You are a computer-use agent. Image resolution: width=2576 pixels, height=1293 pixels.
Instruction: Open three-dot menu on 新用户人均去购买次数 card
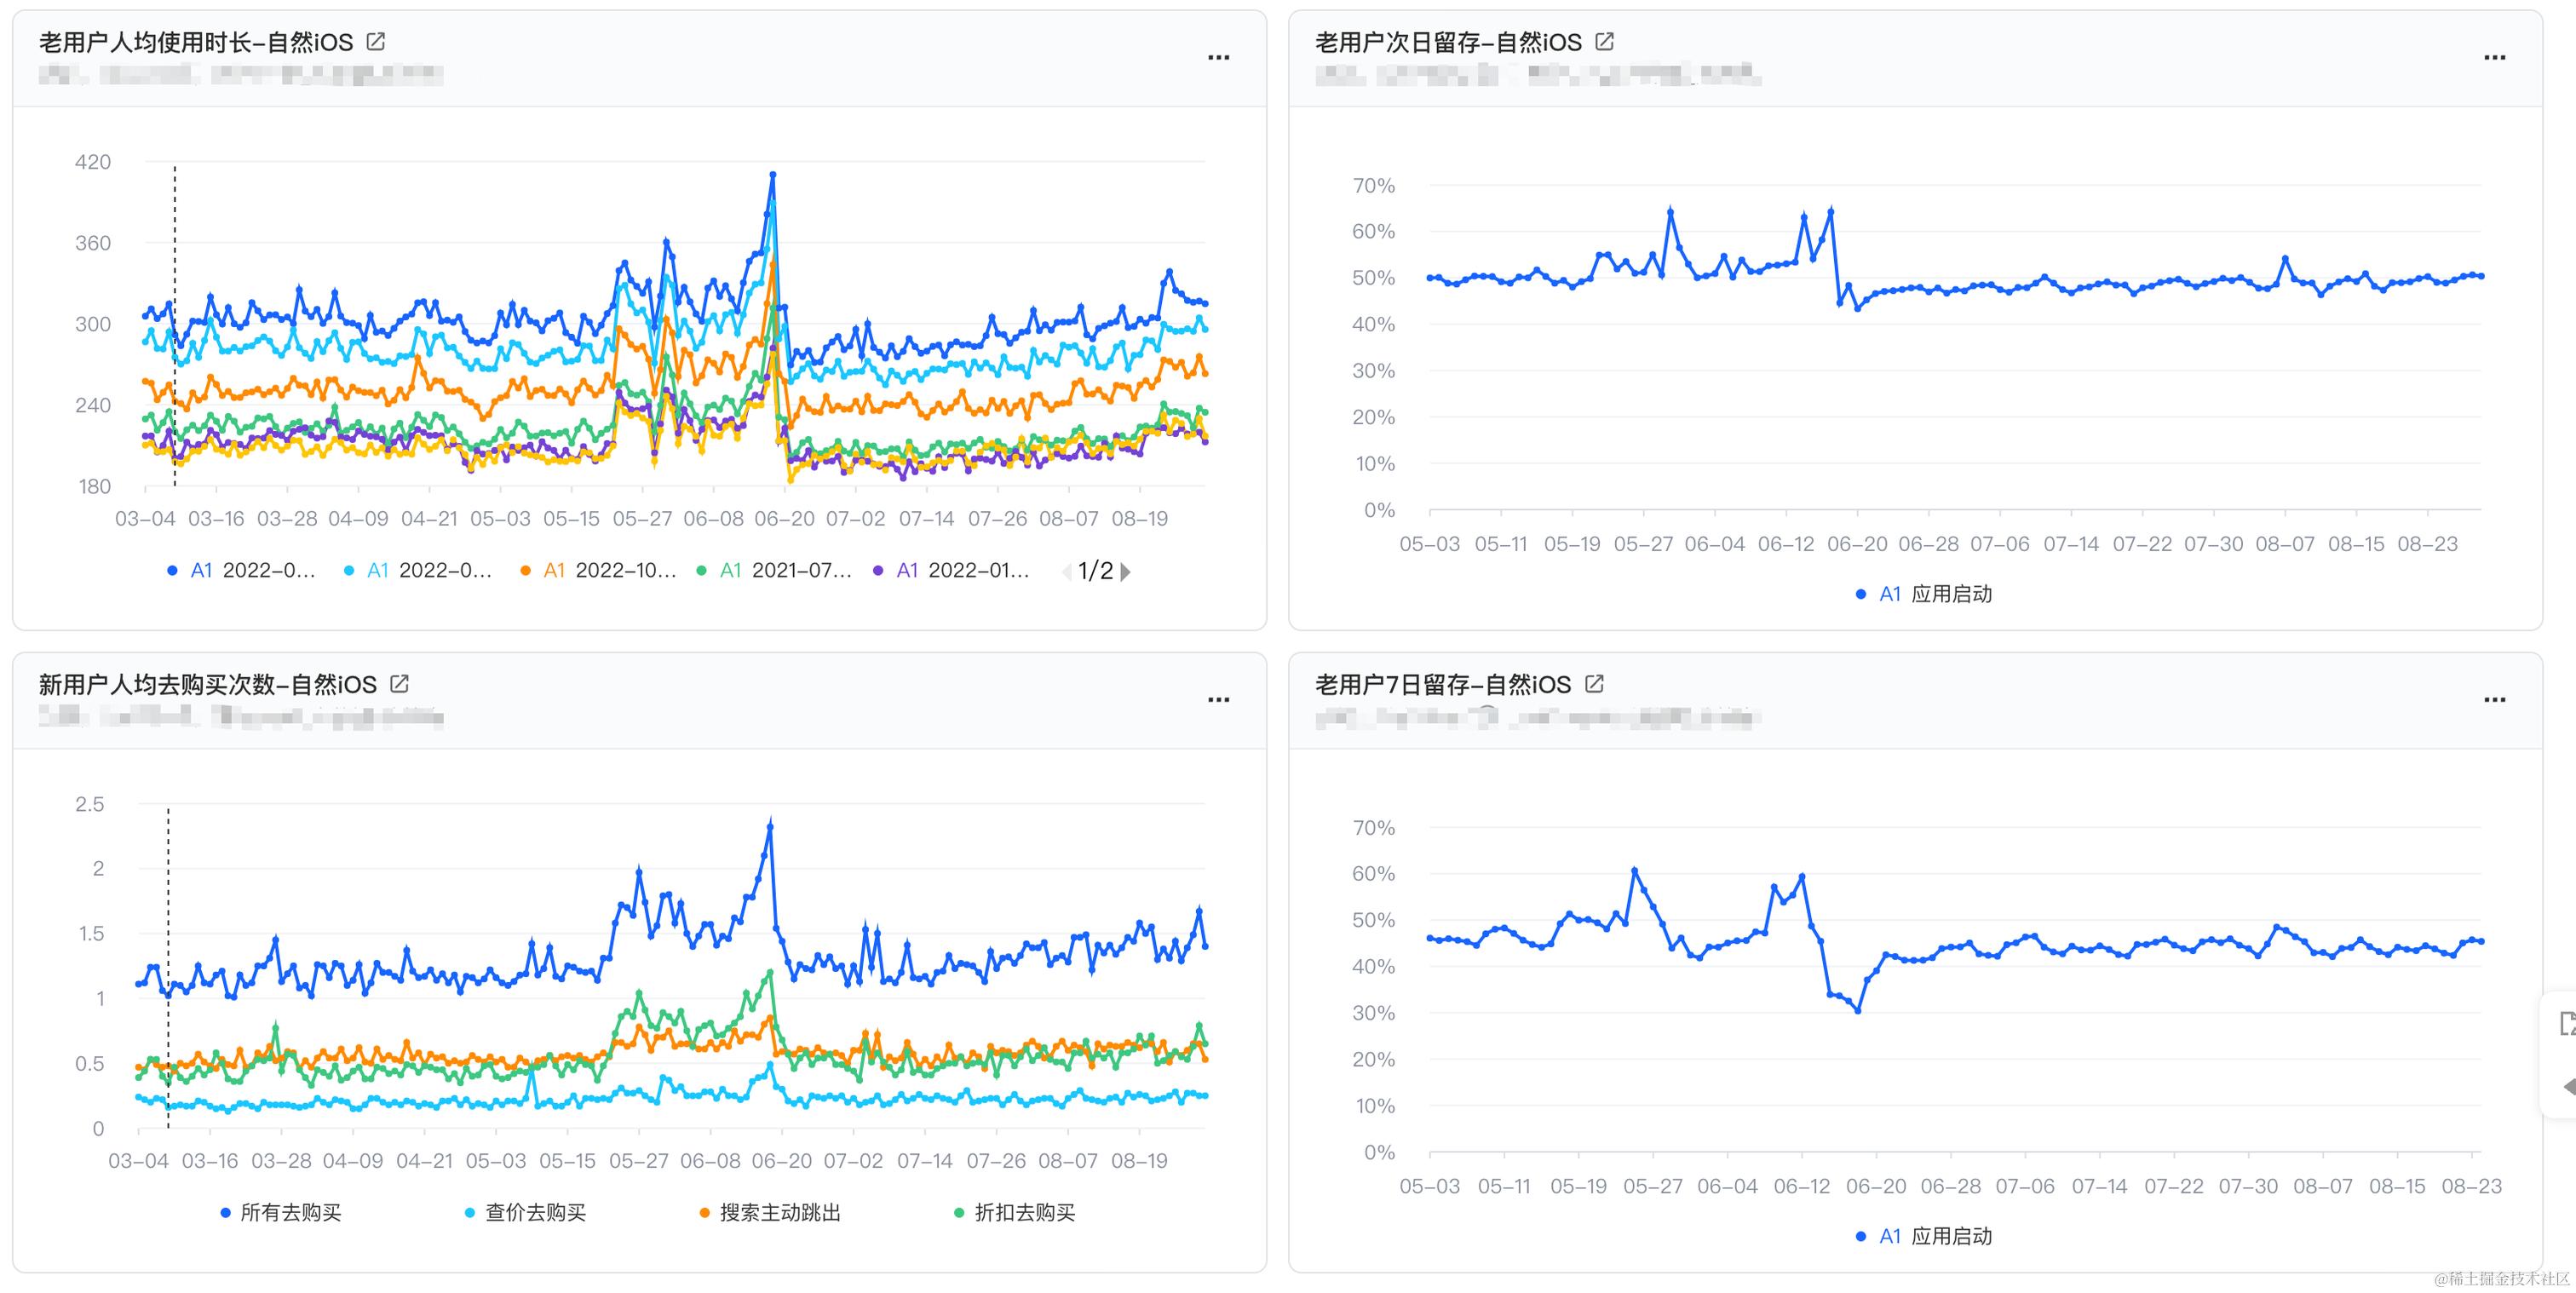[1218, 700]
